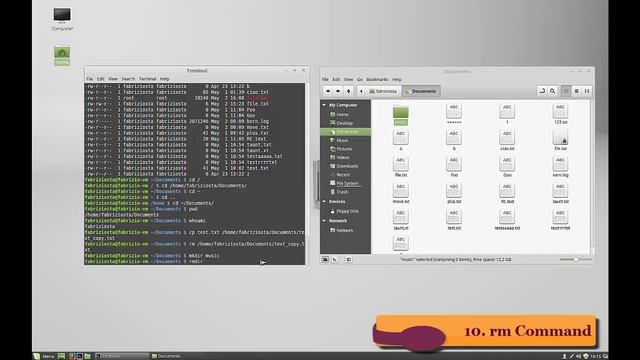640x360 pixels.
Task: Collapse the Network section
Action: (324, 221)
